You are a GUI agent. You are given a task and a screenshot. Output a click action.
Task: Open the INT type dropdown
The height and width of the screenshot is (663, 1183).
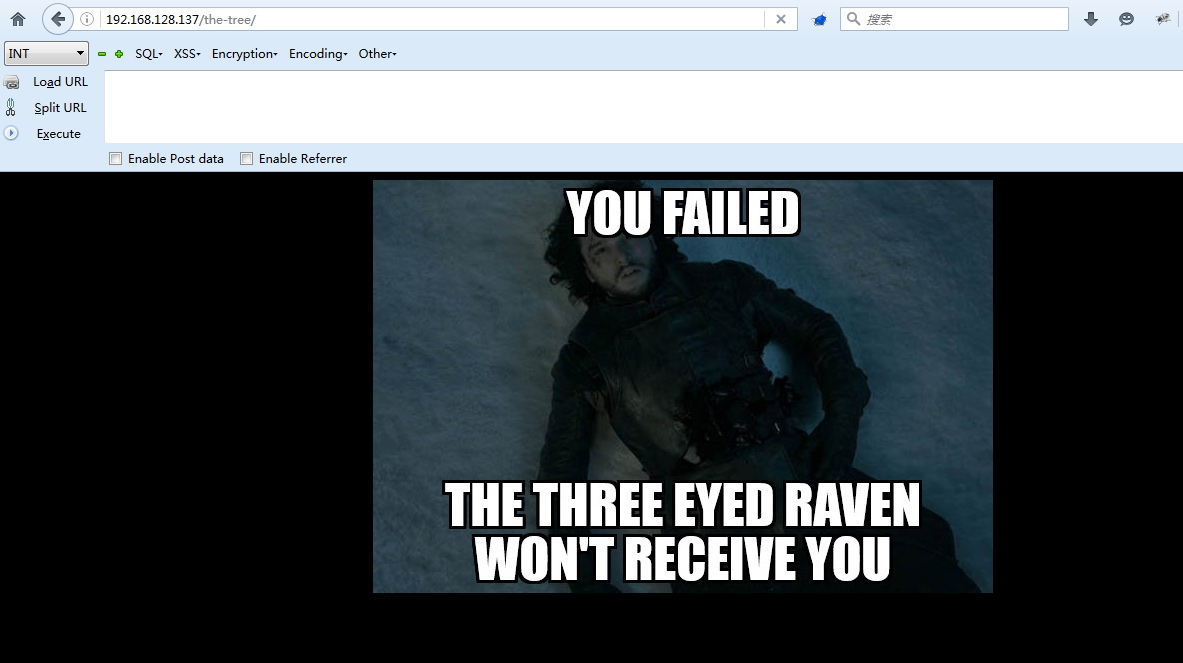(x=46, y=54)
